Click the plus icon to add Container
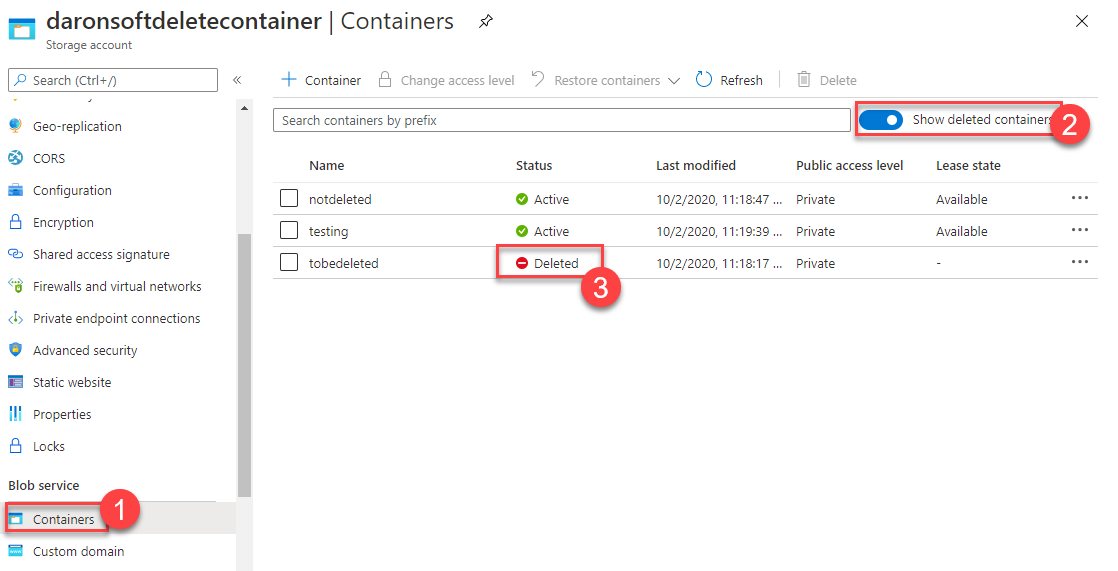This screenshot has width=1118, height=571. (x=289, y=80)
